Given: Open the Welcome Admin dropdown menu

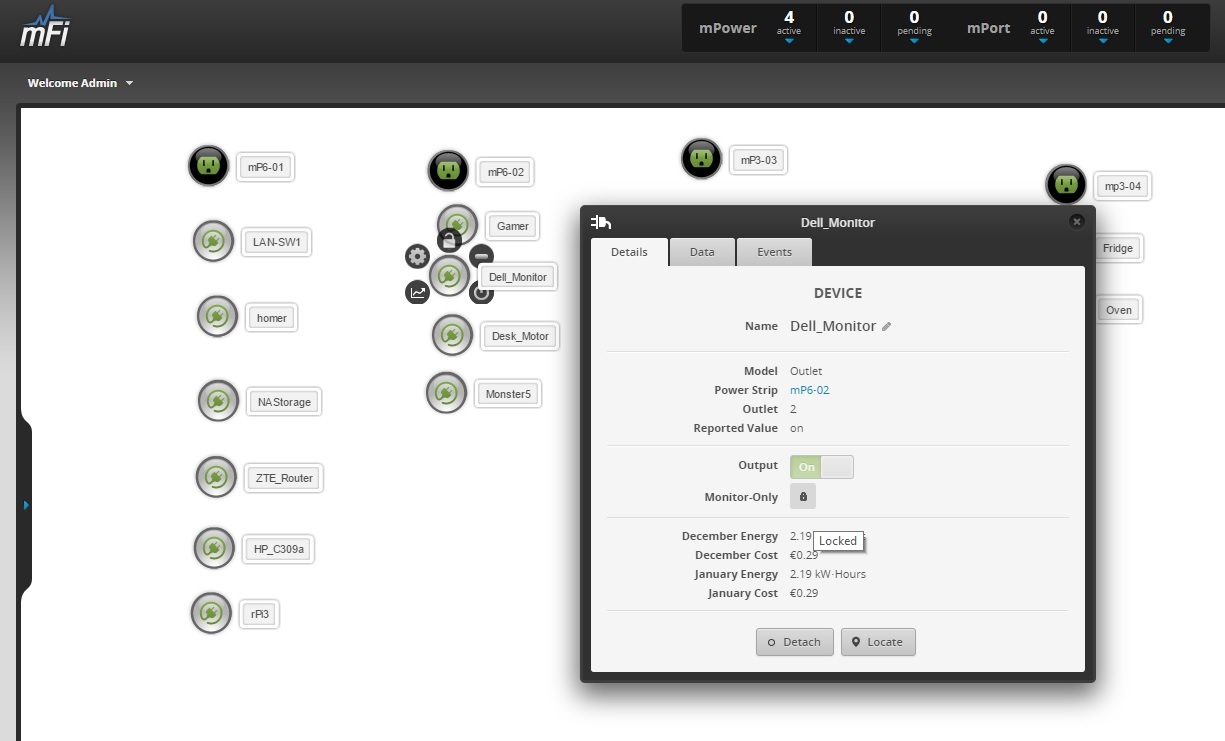Looking at the screenshot, I should [80, 83].
